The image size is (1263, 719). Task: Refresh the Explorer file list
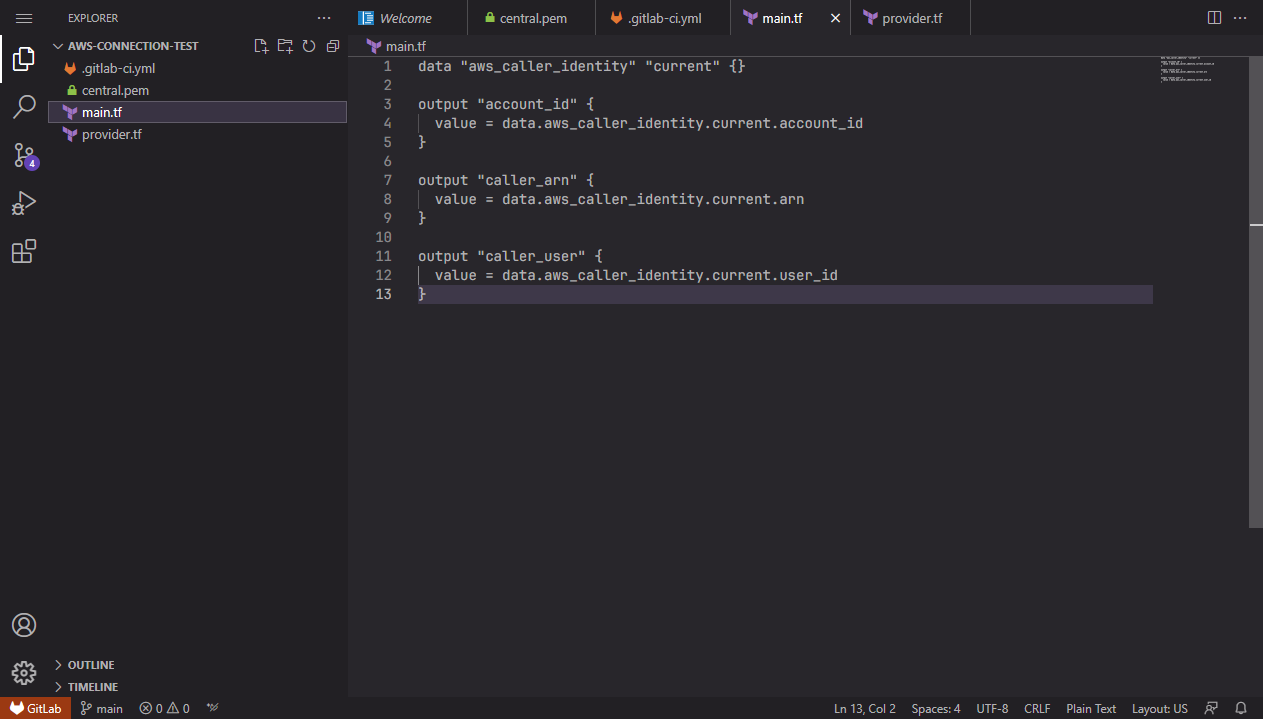(x=309, y=45)
